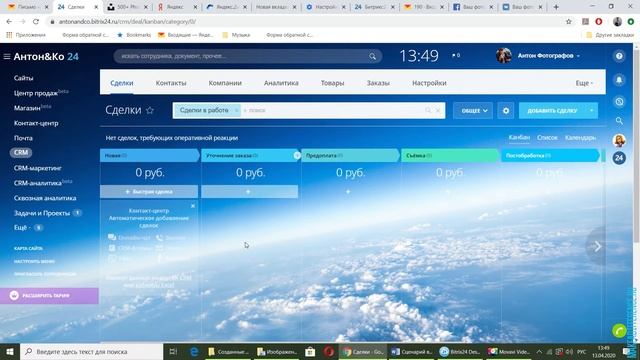640x360 pixels.
Task: Open Windows Start menu
Action: coord(9,351)
